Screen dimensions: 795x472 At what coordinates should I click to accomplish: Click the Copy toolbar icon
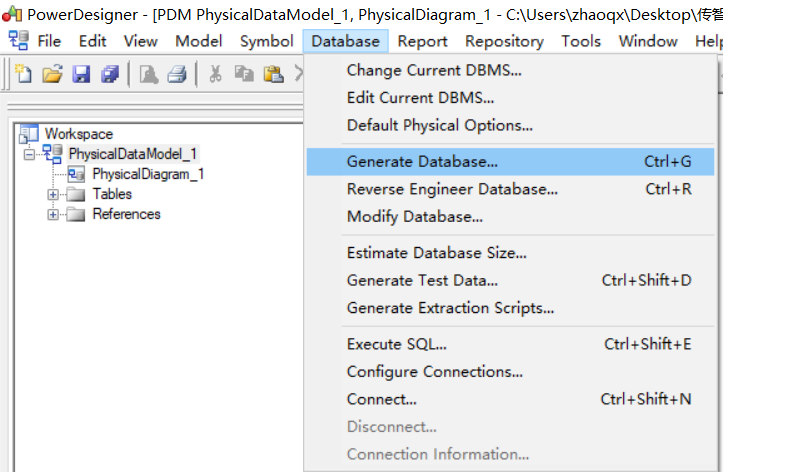244,74
